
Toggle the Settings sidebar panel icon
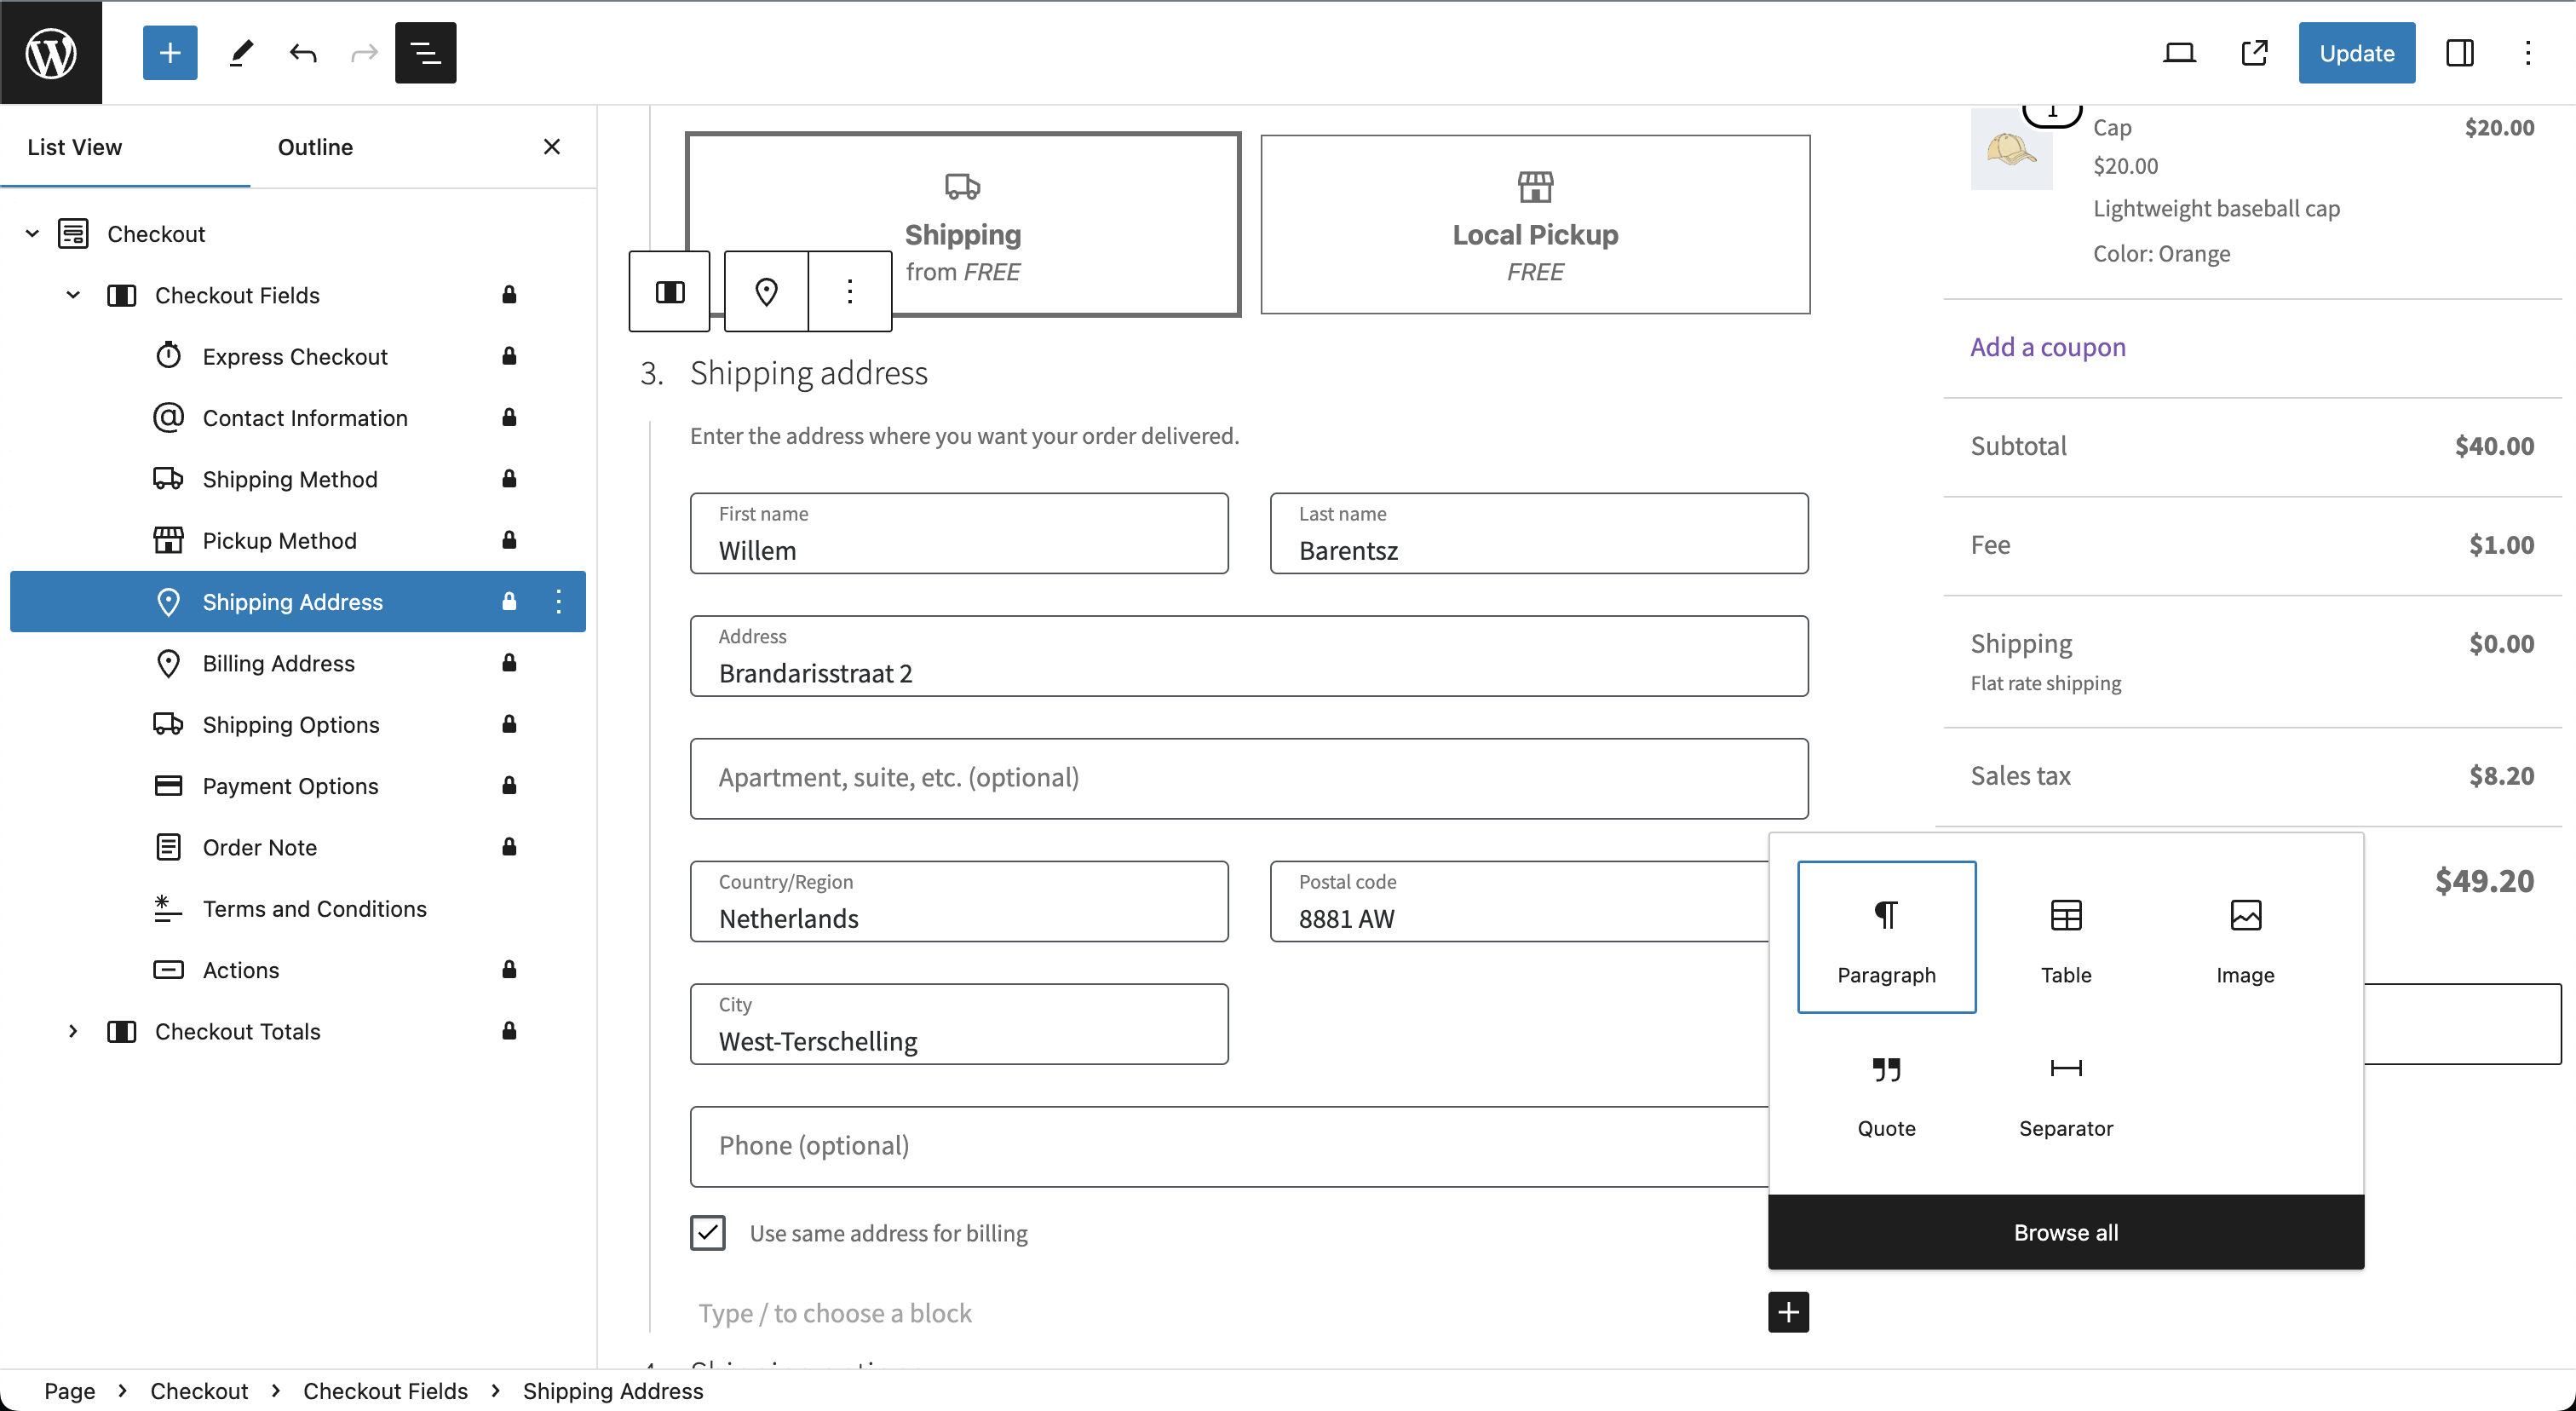coord(2460,52)
